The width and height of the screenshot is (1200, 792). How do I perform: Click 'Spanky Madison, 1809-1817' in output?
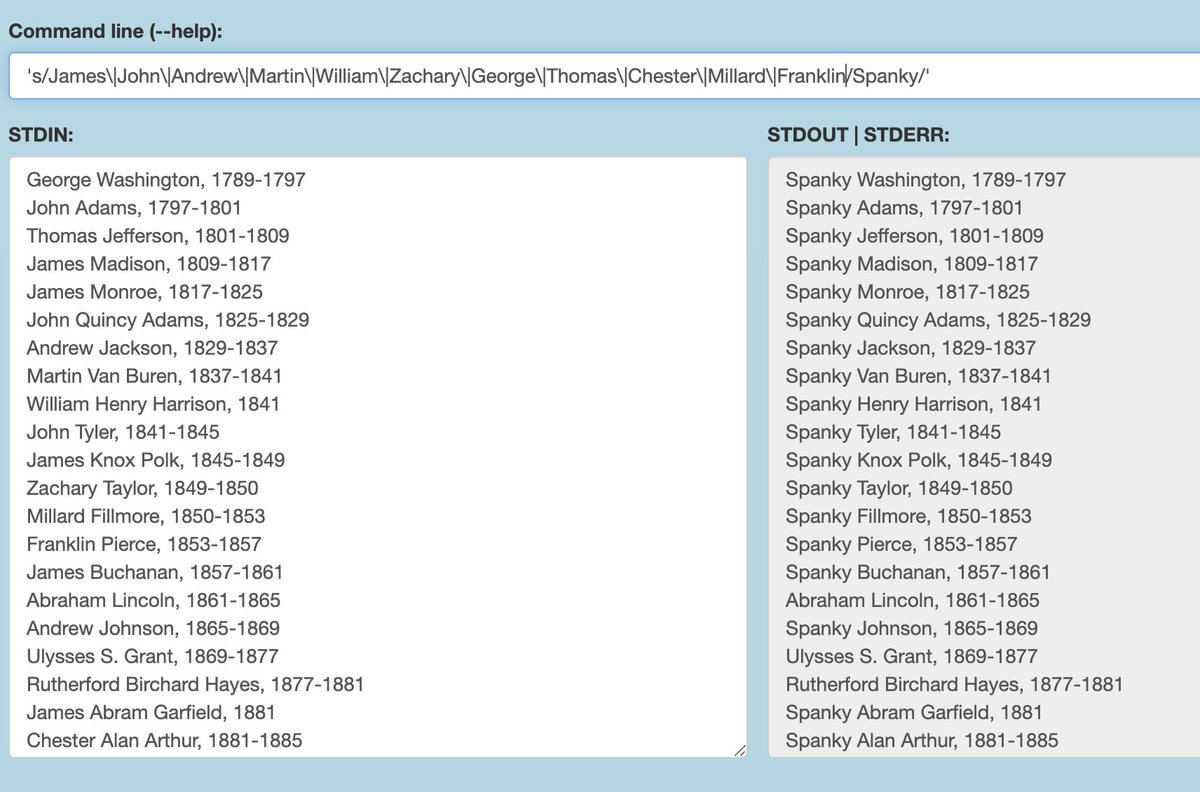click(912, 264)
